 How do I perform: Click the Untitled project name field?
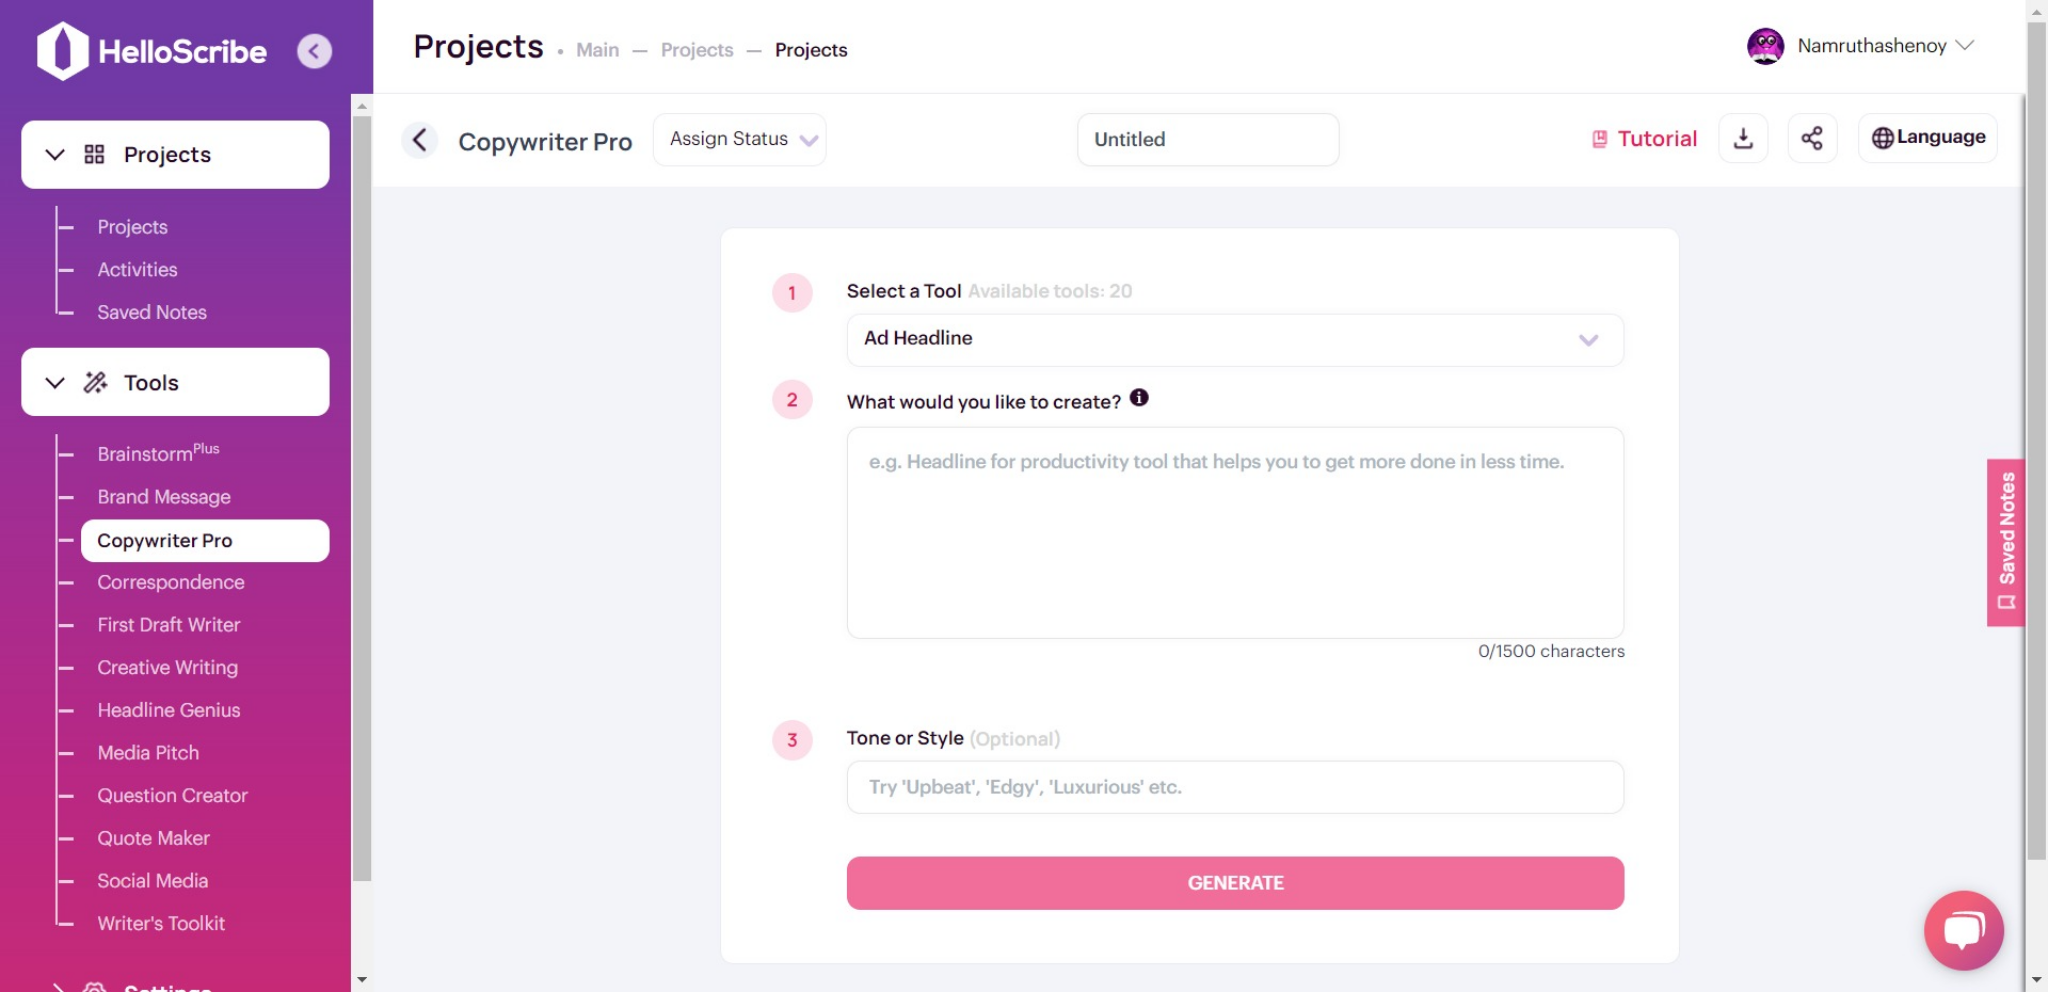pos(1208,139)
